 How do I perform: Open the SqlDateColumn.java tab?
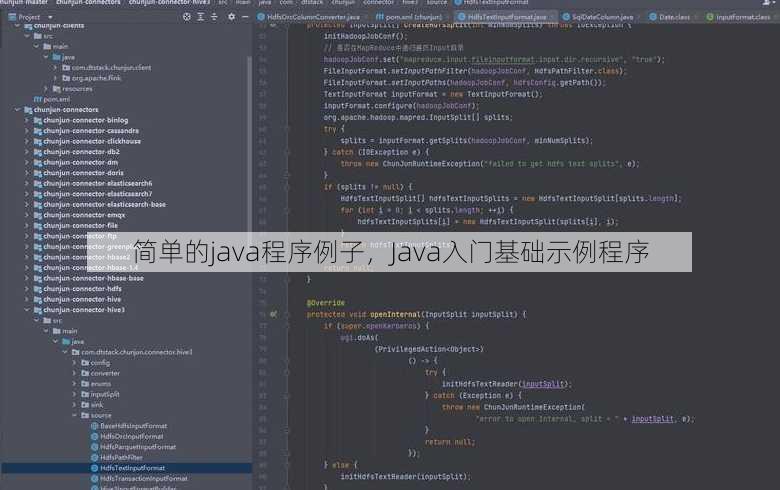point(598,17)
